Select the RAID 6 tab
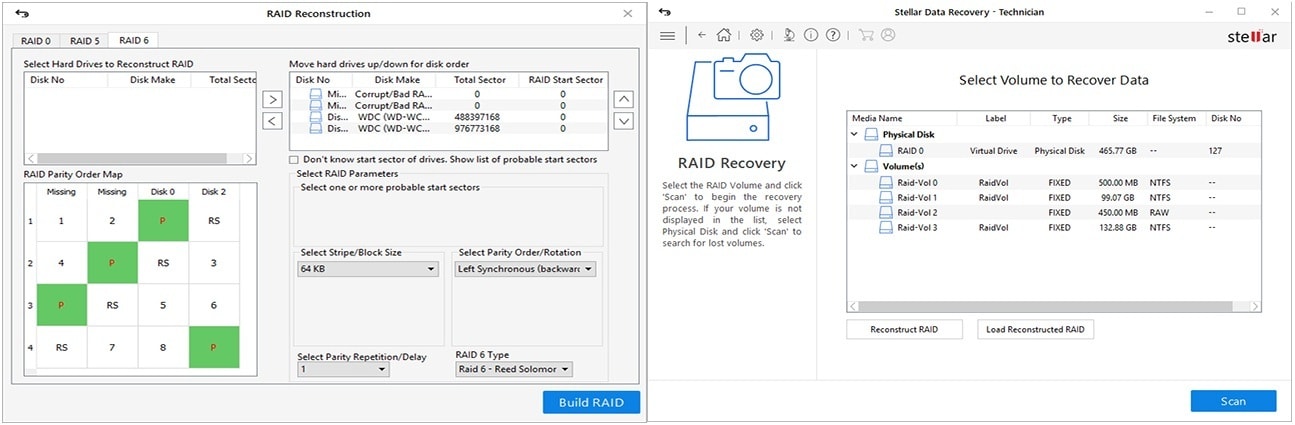The width and height of the screenshot is (1295, 425). (x=132, y=40)
